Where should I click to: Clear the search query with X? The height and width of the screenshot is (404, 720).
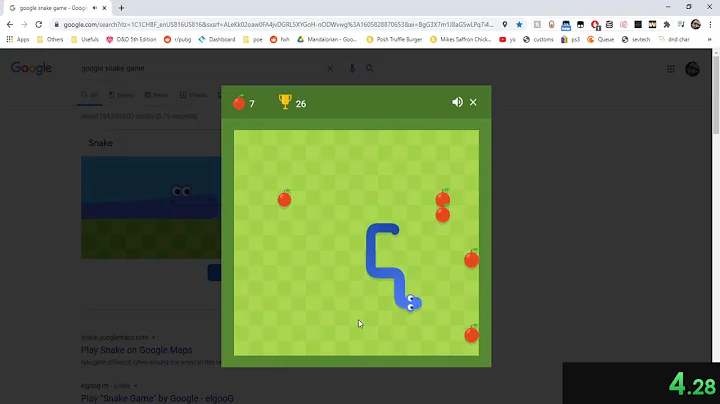(330, 68)
